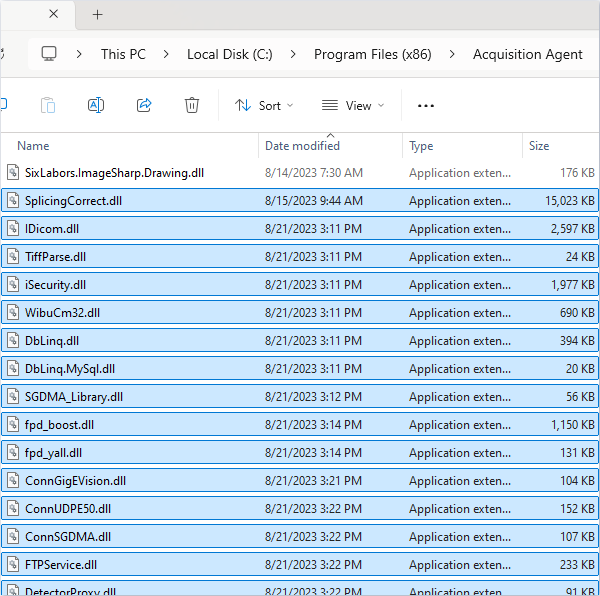This screenshot has height=596, width=600.
Task: Click the SplicingCorrect.dll file icon
Action: 13,201
